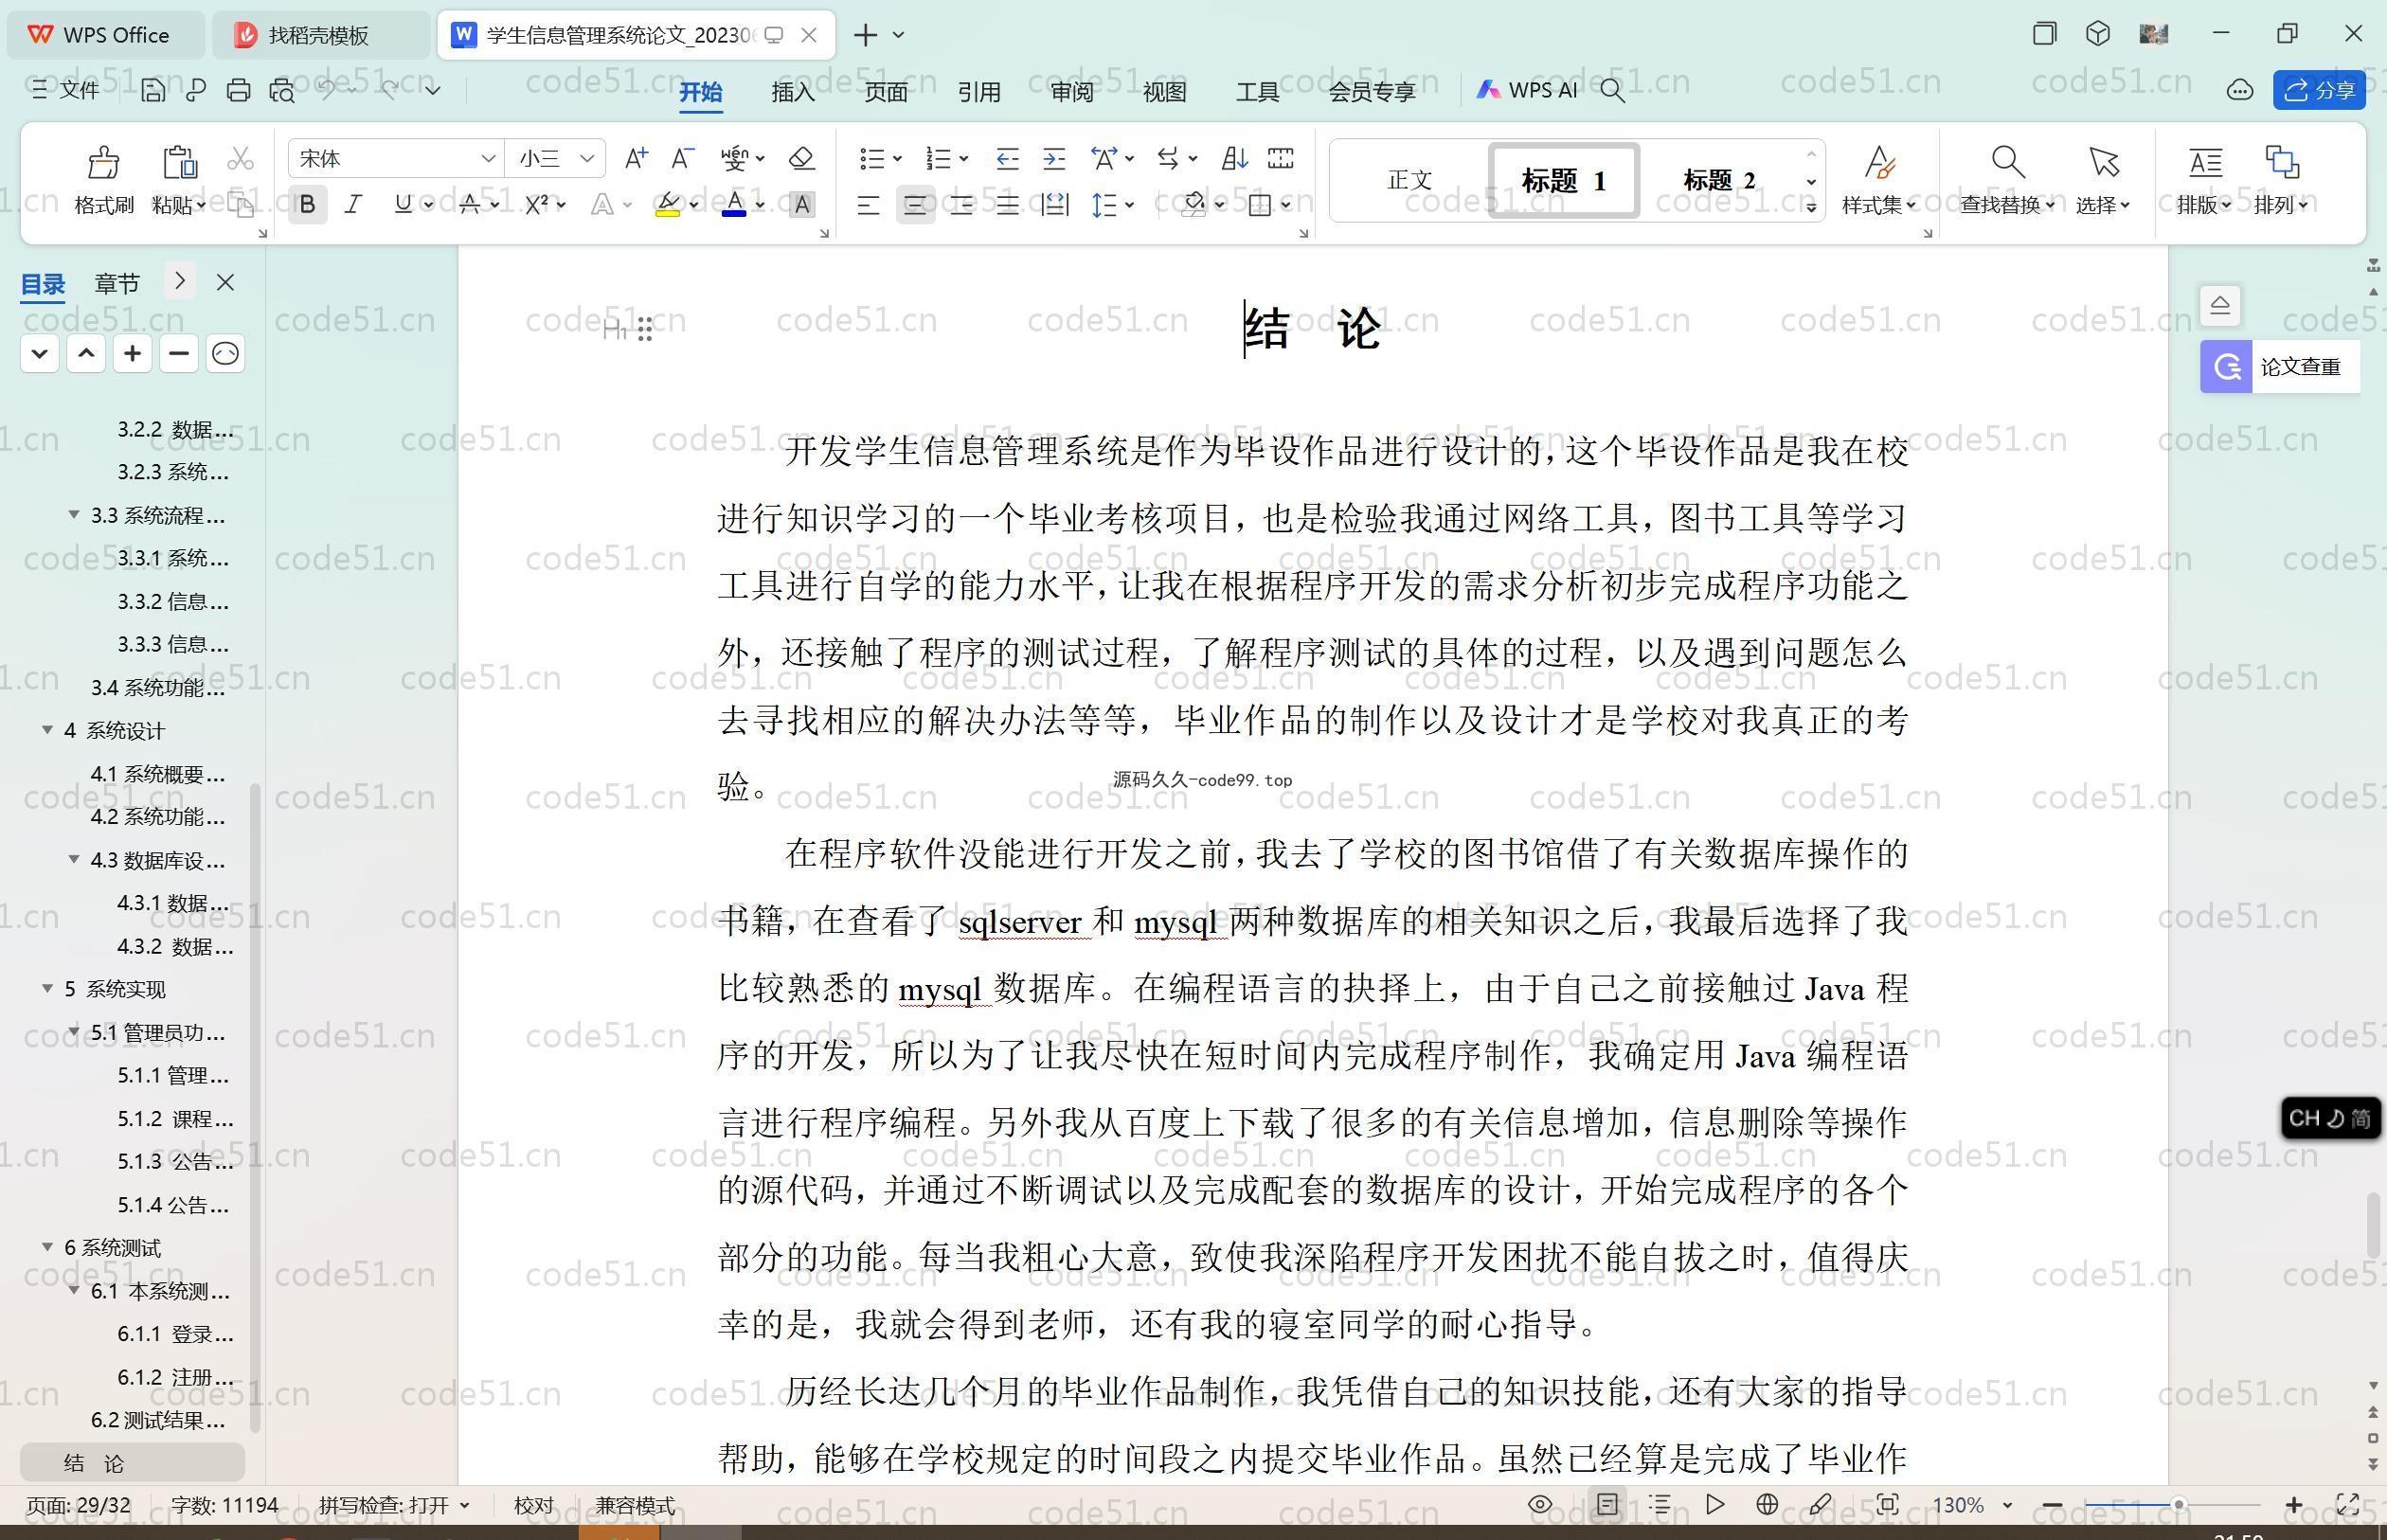Toggle Italic formatting

click(x=353, y=205)
